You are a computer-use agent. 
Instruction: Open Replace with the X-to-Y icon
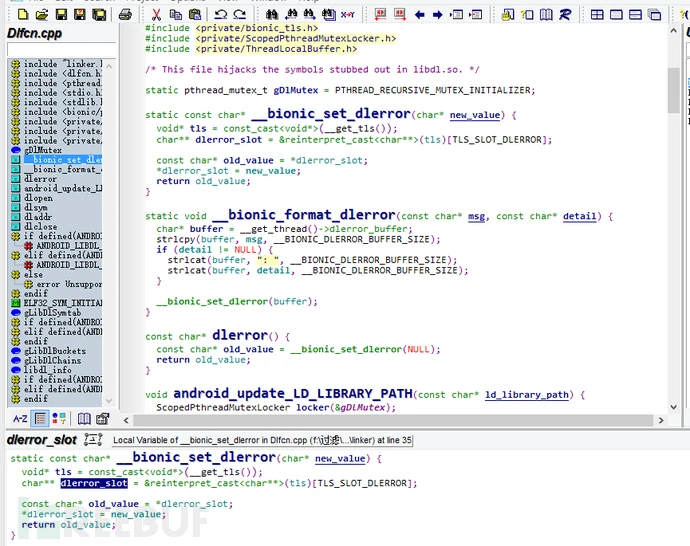point(348,15)
